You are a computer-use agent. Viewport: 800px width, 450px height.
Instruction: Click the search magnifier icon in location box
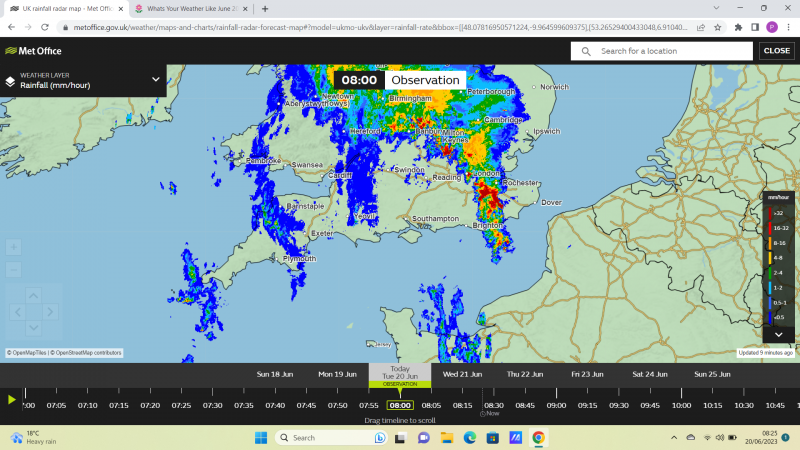pyautogui.click(x=586, y=51)
